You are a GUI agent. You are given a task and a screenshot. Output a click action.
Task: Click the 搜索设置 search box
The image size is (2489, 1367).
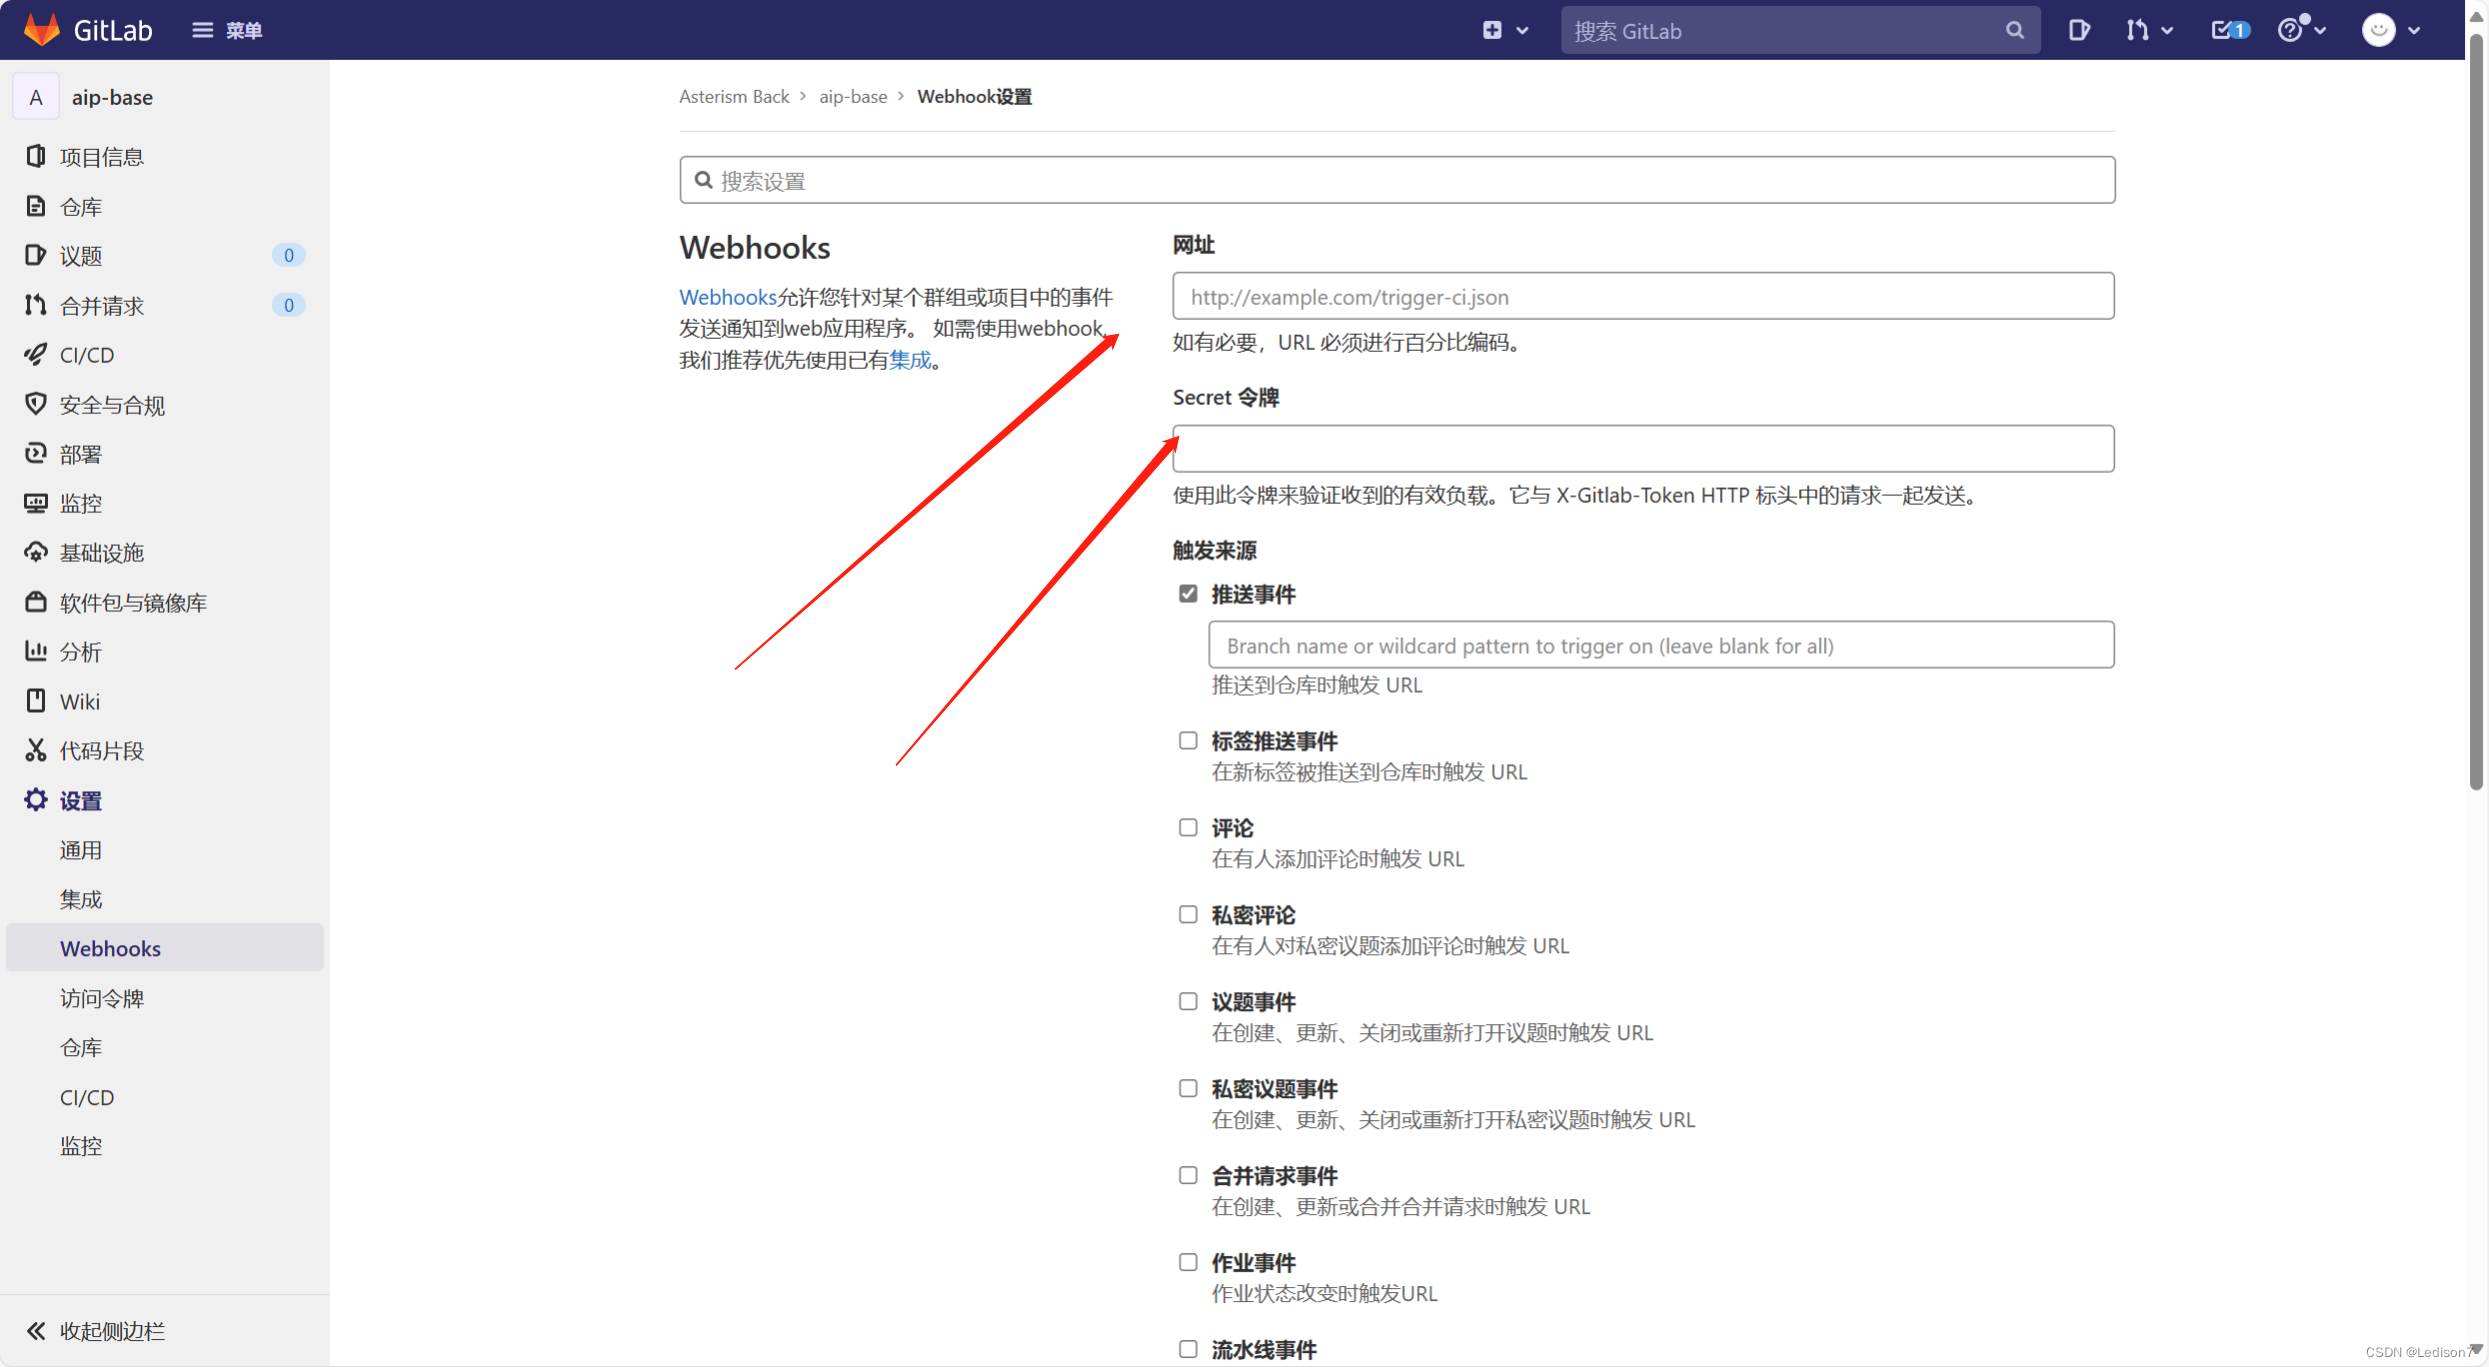(1397, 180)
